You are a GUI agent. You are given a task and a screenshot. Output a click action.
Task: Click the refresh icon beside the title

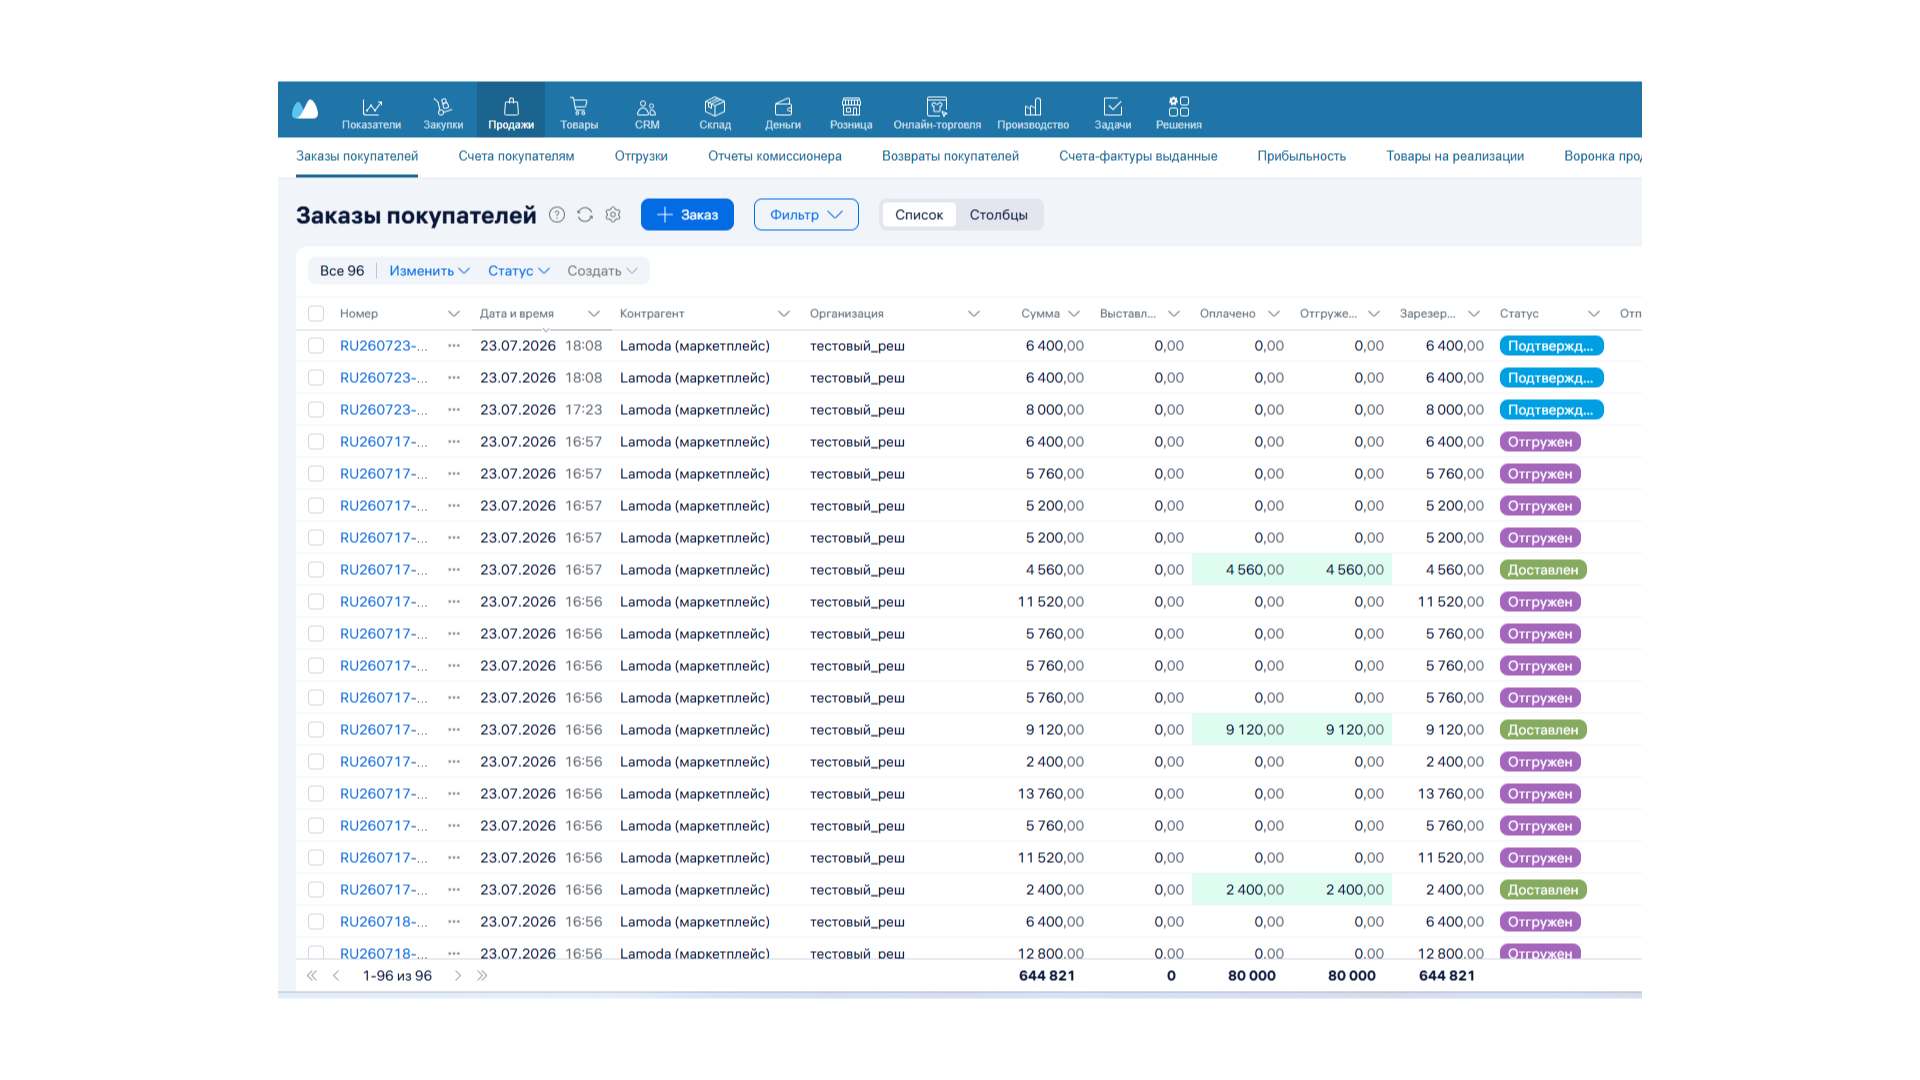point(585,215)
